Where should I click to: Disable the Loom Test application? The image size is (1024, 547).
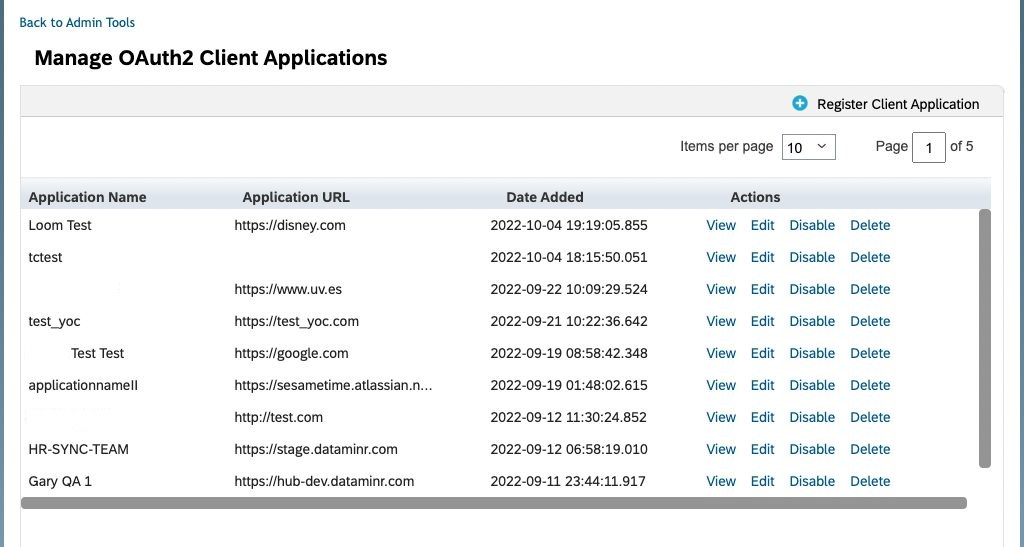(x=812, y=225)
